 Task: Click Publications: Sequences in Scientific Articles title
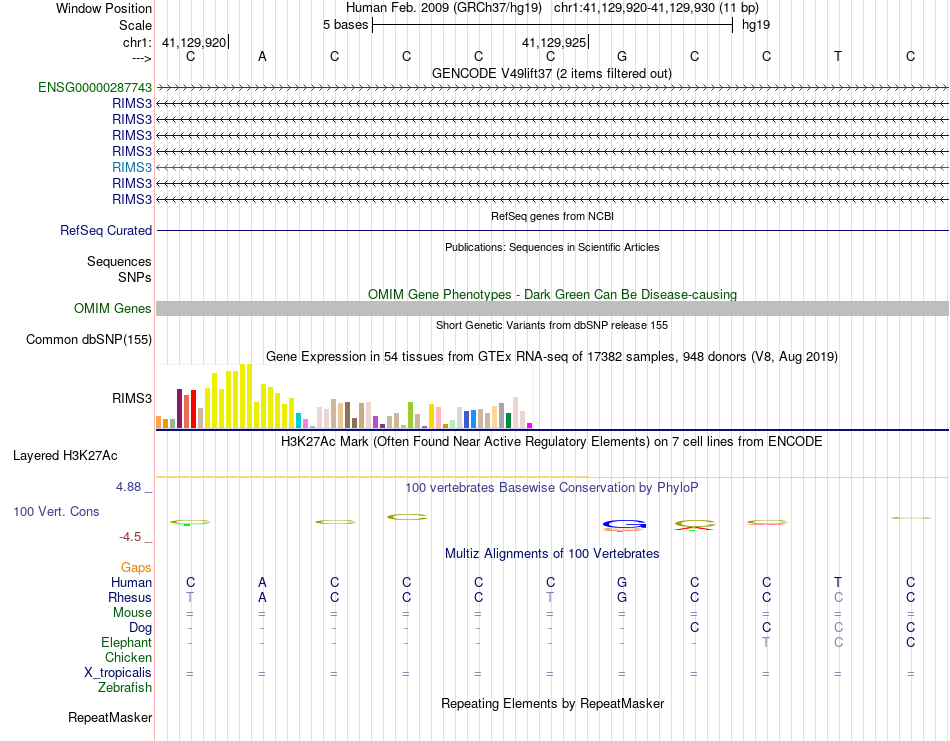(552, 247)
